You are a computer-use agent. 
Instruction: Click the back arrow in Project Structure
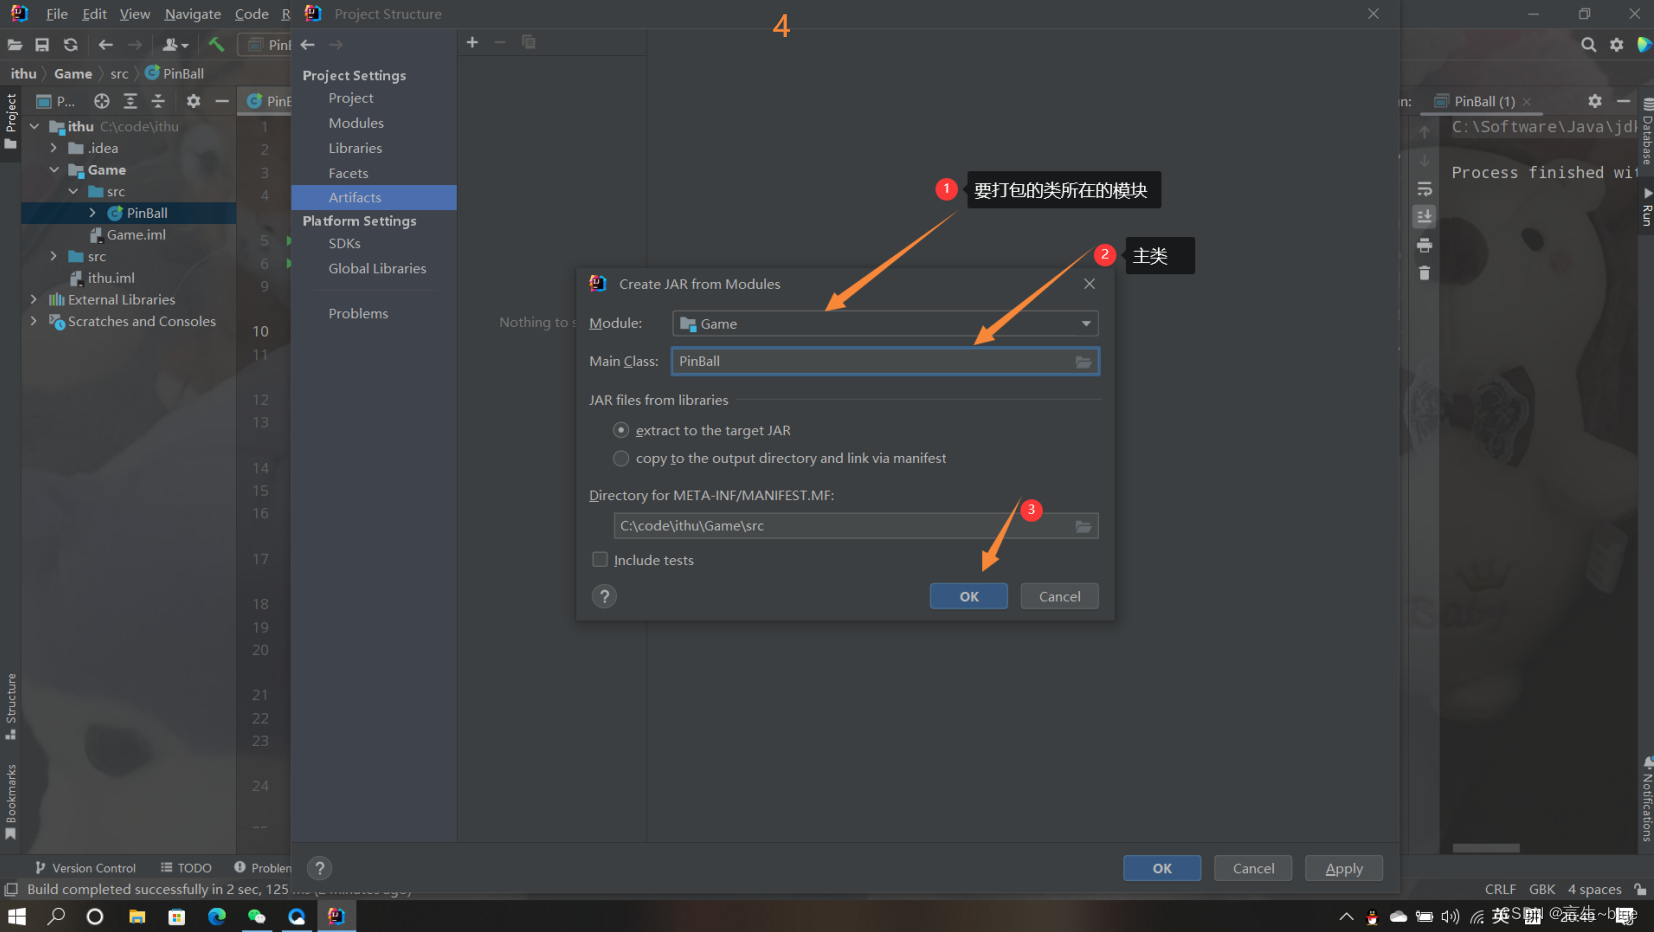point(308,45)
